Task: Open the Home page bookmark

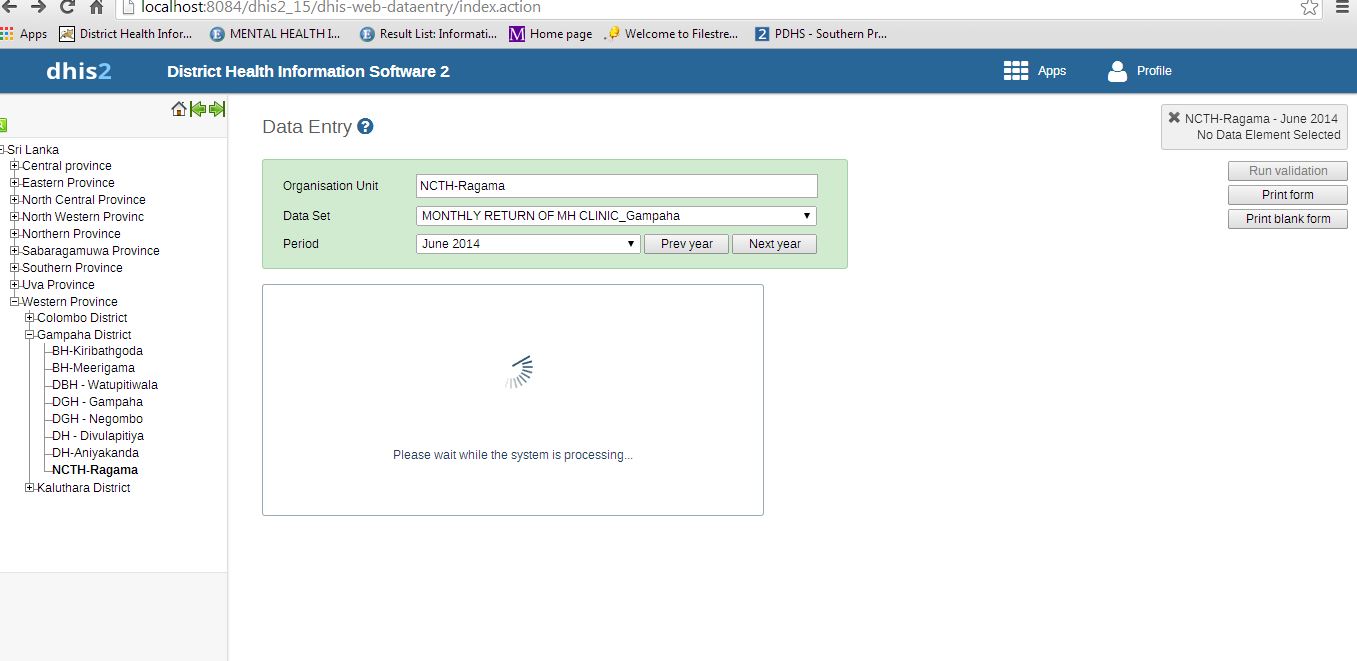Action: (551, 34)
